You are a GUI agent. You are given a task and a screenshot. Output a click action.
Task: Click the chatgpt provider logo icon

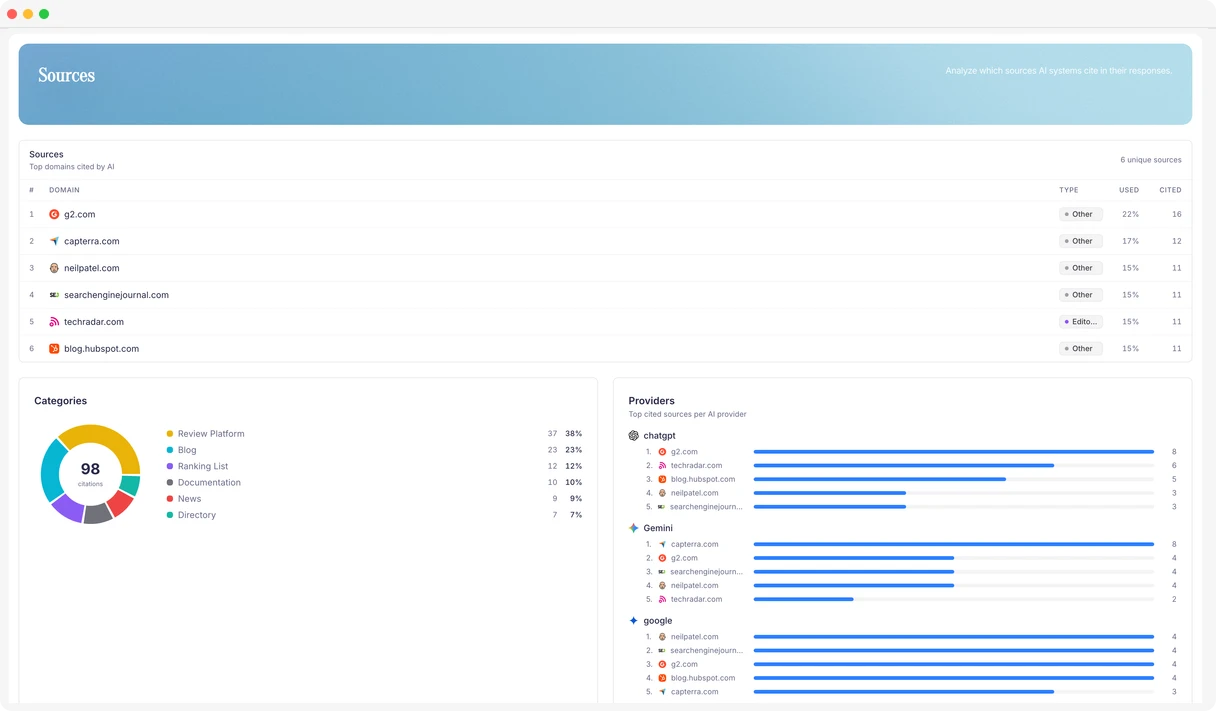[633, 436]
